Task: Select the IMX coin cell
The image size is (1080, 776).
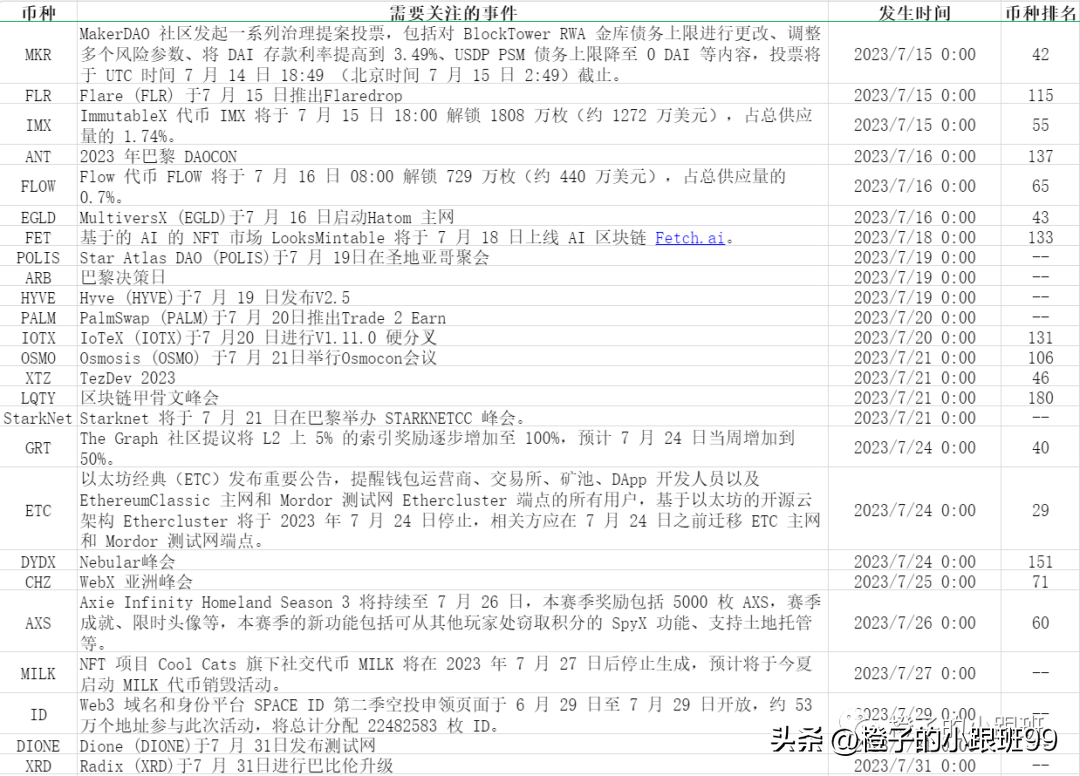Action: click(x=39, y=125)
